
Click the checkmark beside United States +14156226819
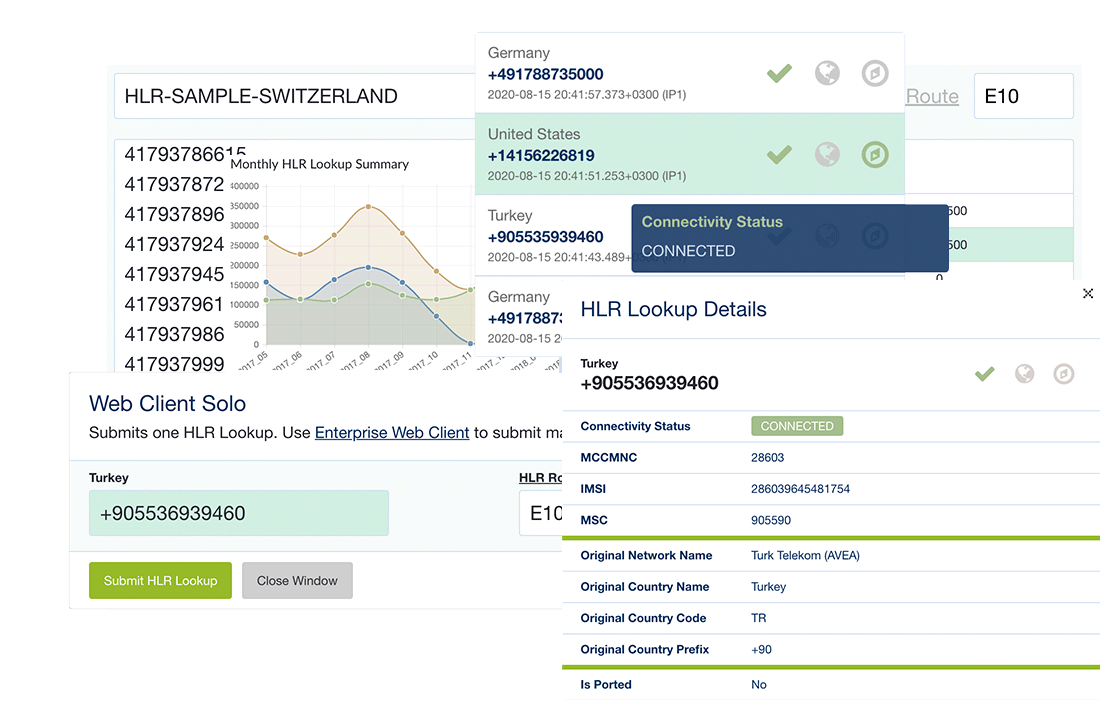[779, 155]
